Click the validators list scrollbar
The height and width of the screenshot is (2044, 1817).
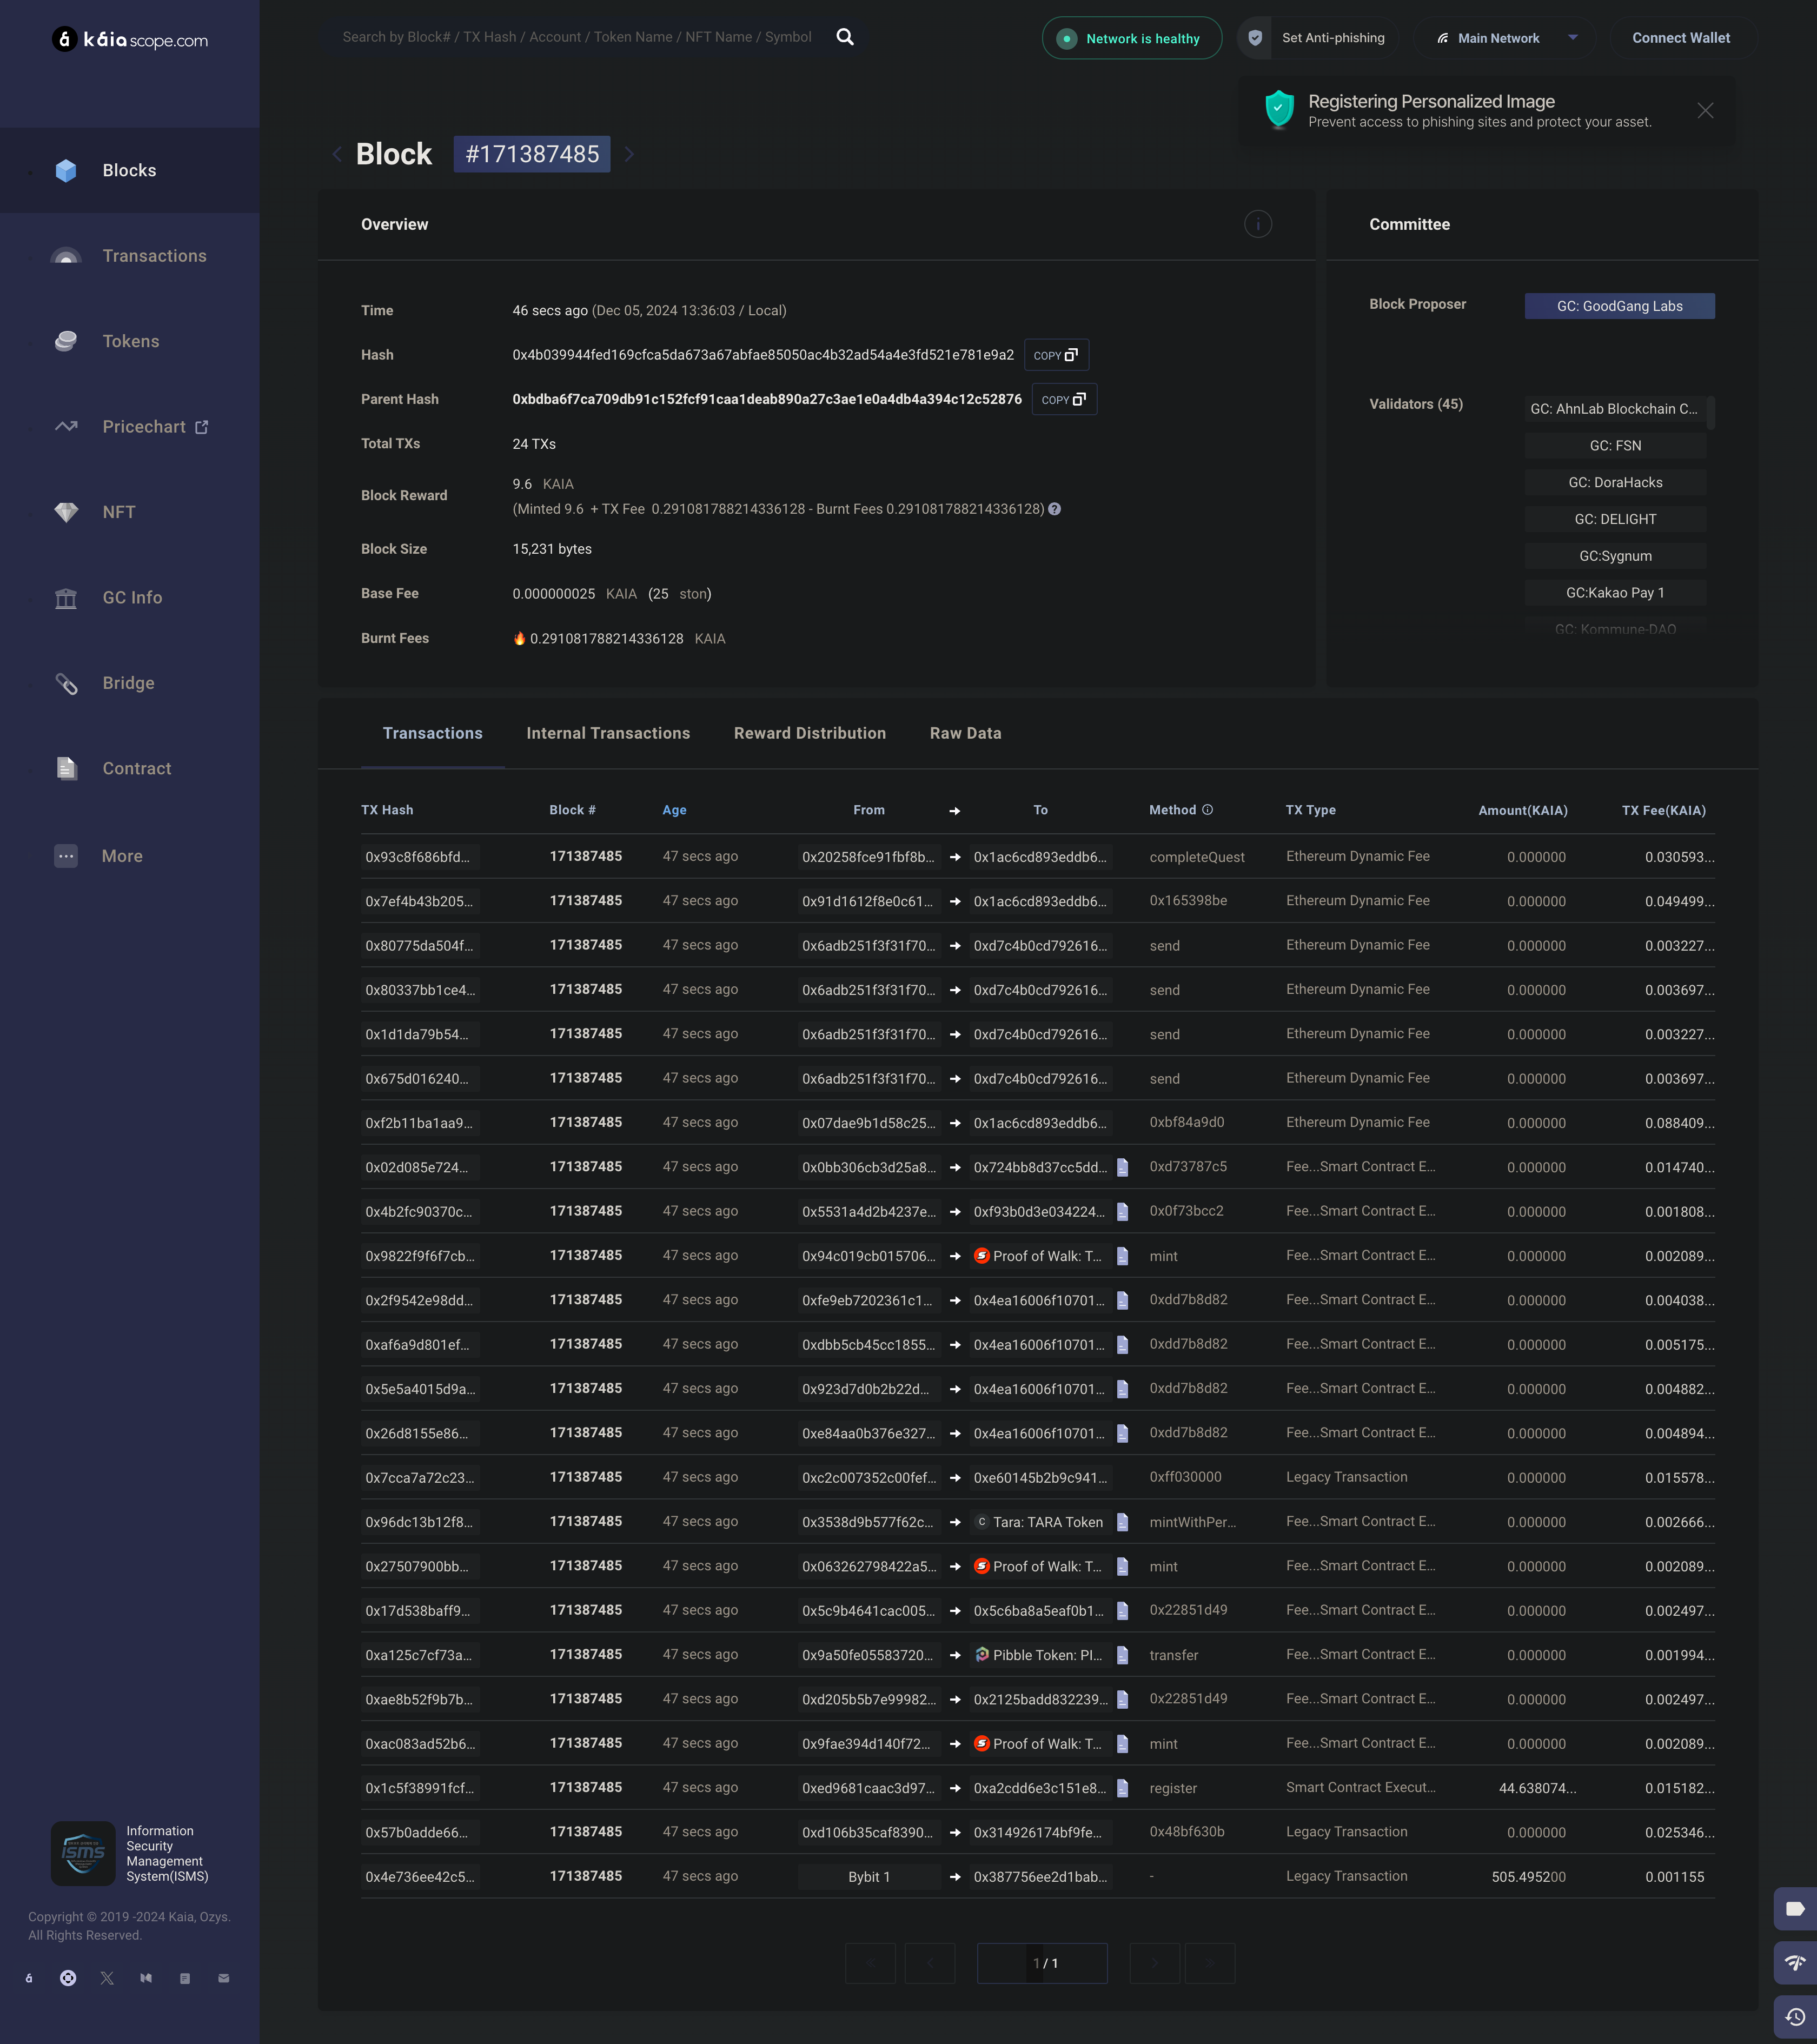(1711, 413)
